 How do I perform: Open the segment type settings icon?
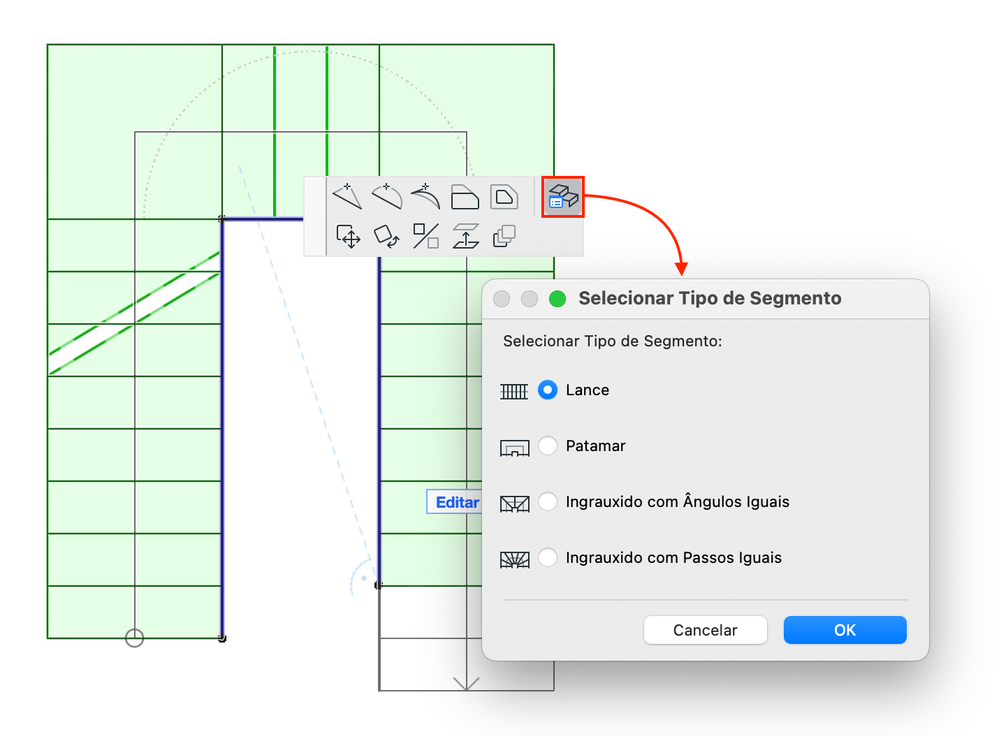point(563,197)
